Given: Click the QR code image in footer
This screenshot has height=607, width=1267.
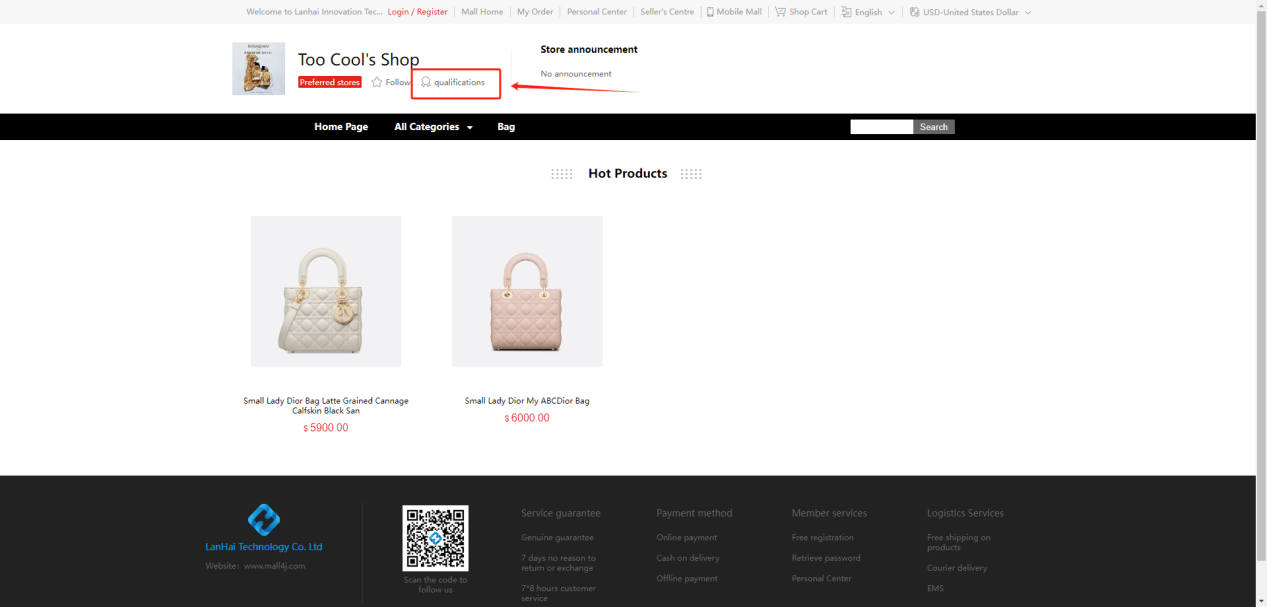Looking at the screenshot, I should [435, 538].
